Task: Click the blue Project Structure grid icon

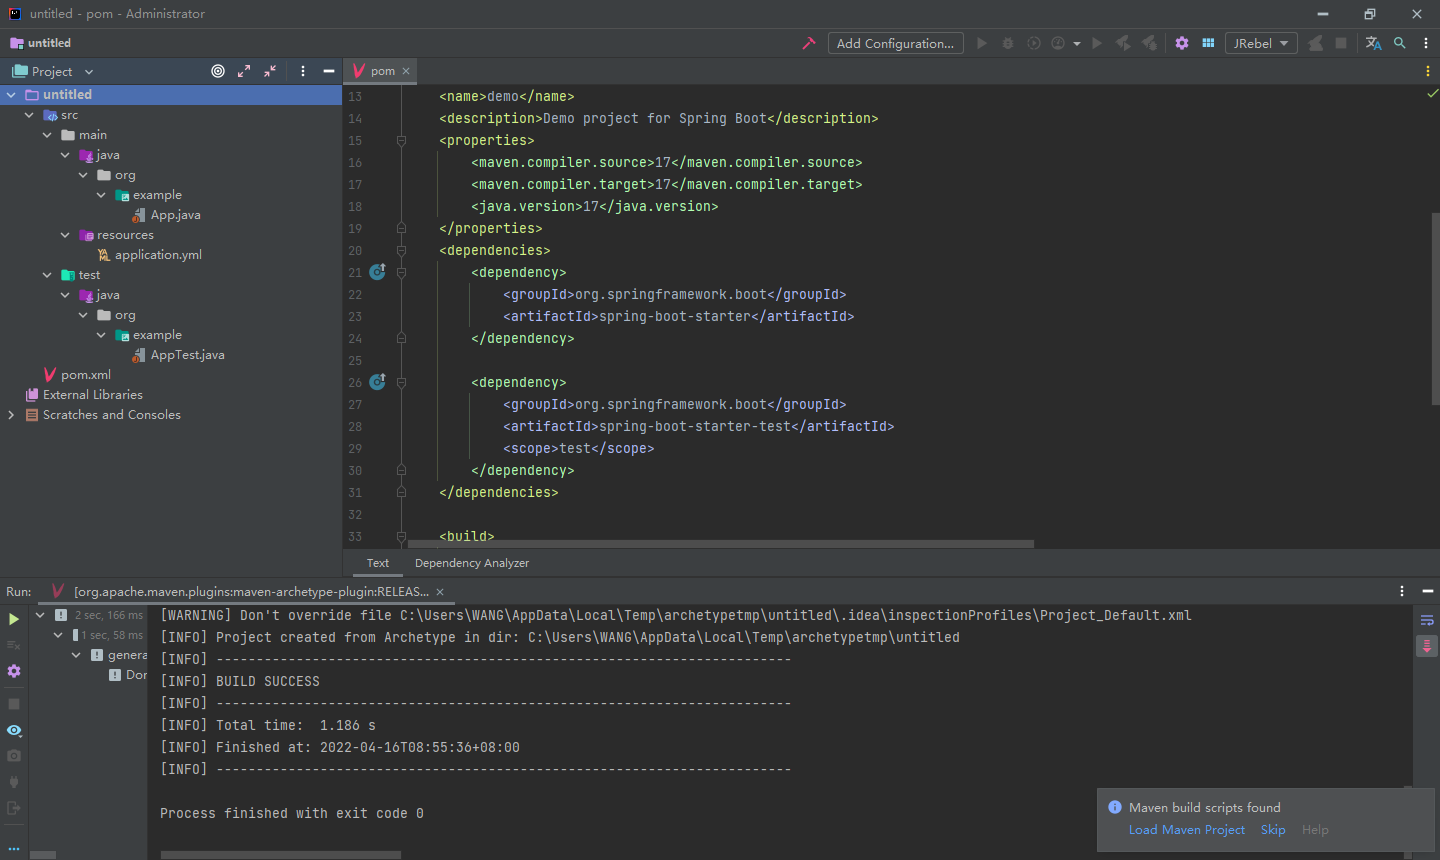Action: click(1208, 43)
